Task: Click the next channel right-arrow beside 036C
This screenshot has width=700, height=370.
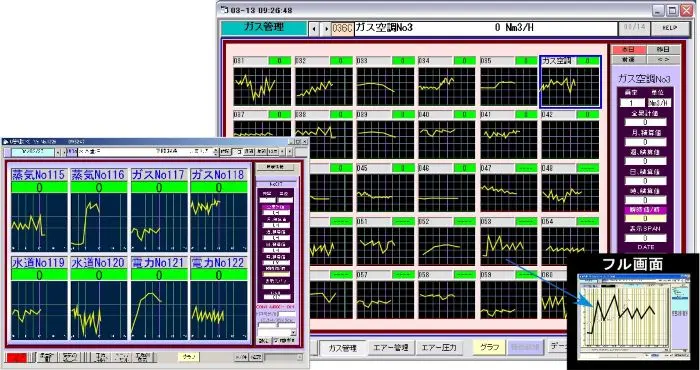Action: click(x=326, y=29)
